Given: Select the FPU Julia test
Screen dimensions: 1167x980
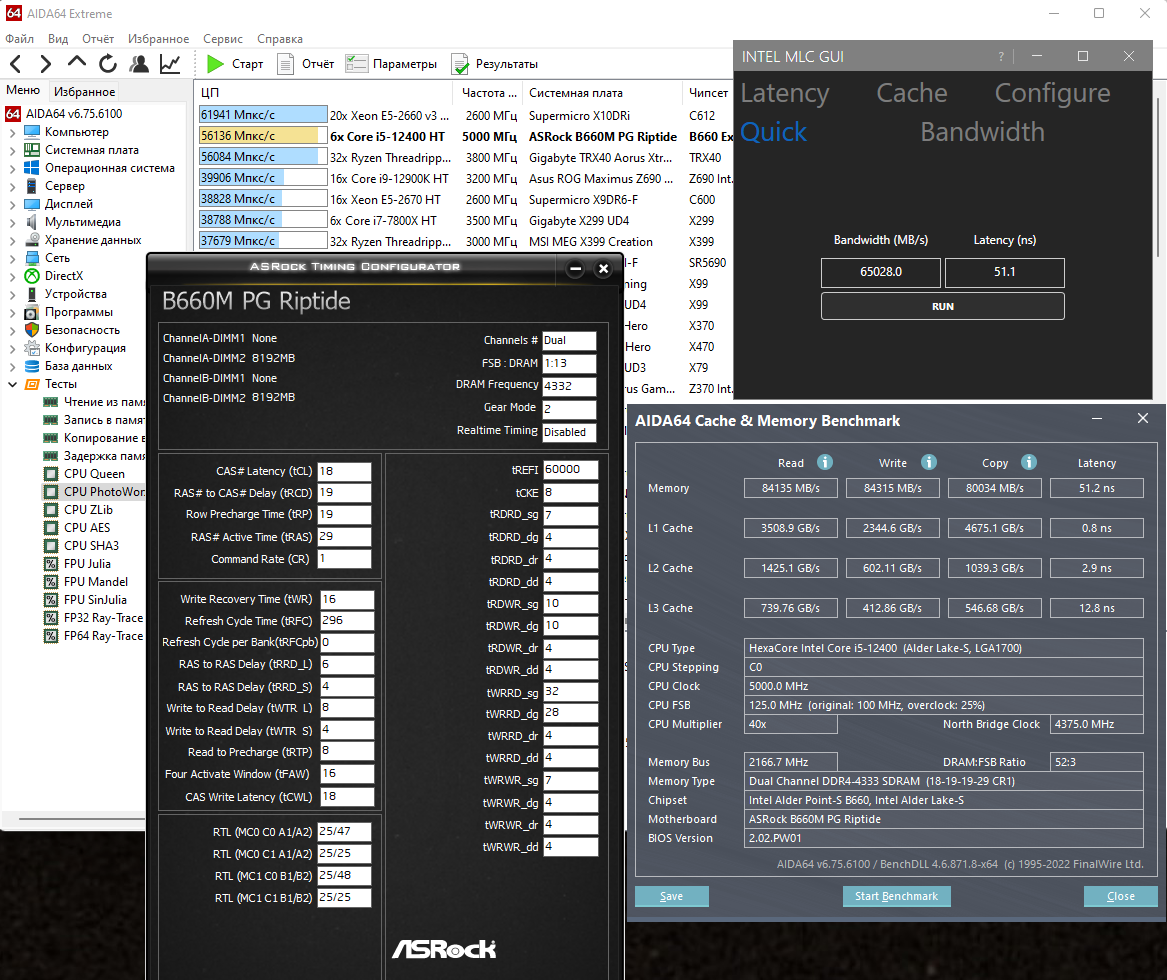Looking at the screenshot, I should click(x=87, y=564).
